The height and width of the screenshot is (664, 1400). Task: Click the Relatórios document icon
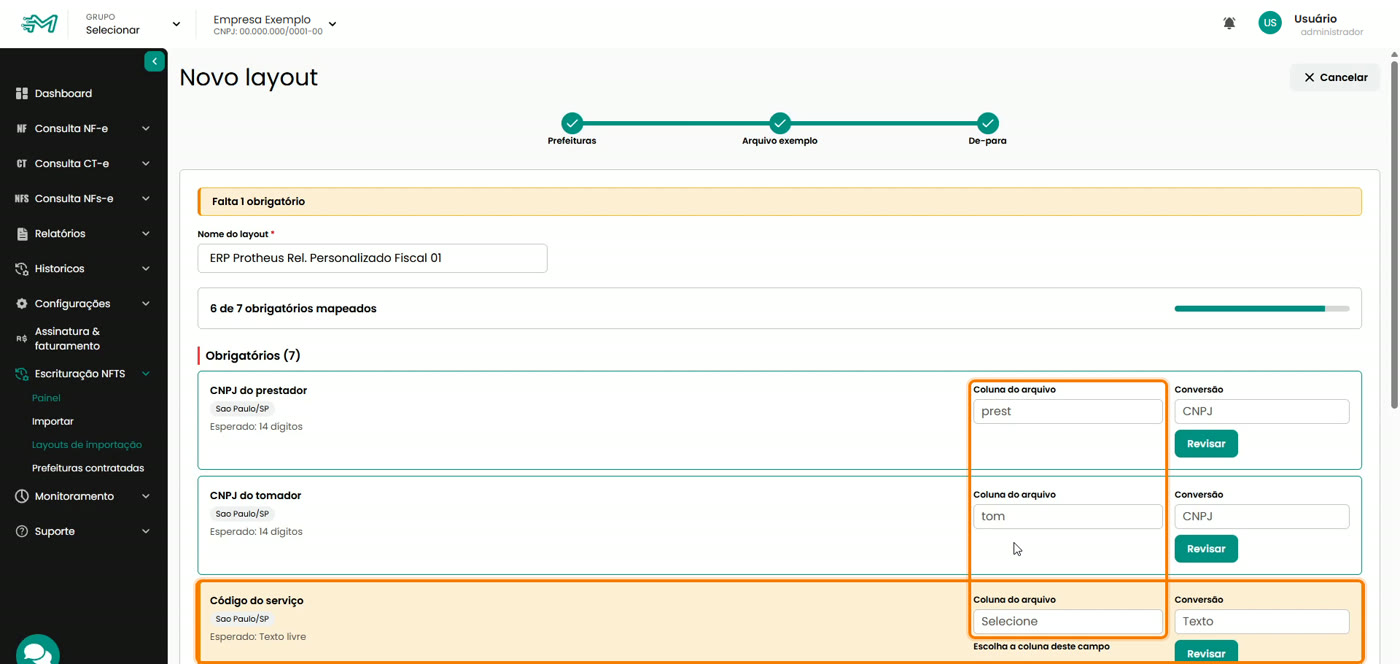click(x=22, y=234)
